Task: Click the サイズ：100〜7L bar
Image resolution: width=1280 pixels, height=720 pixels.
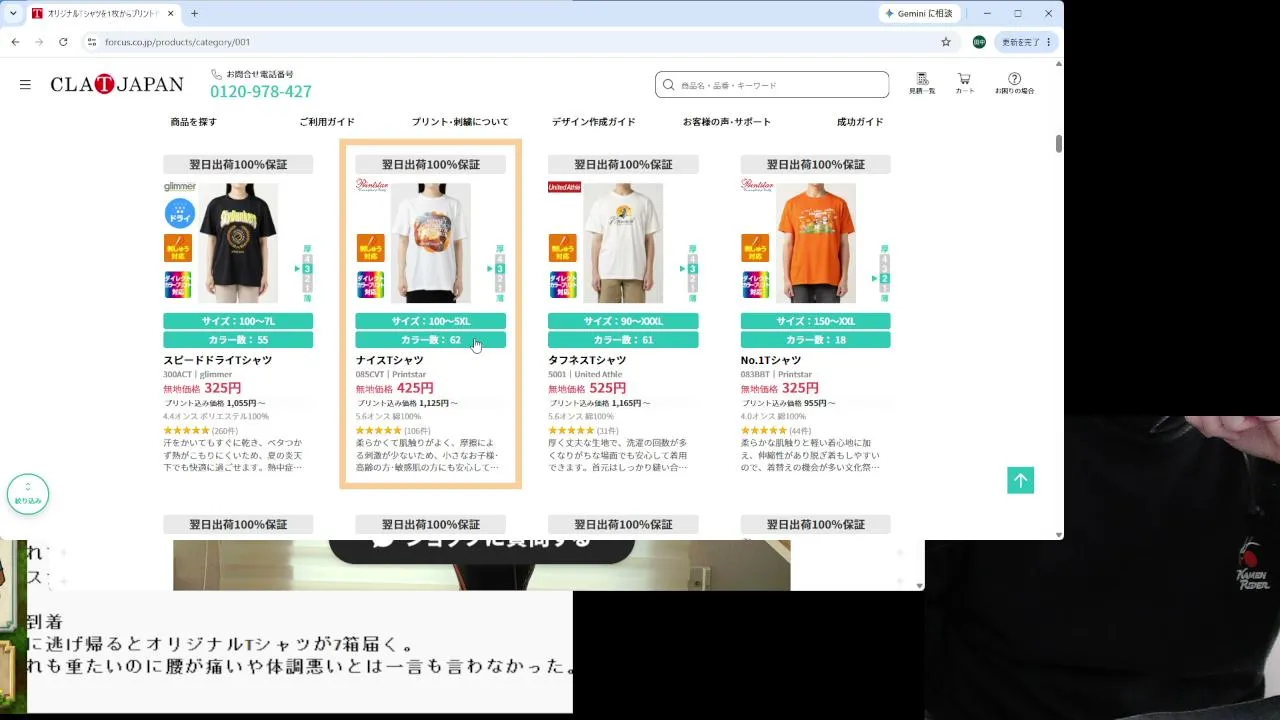Action: click(x=238, y=321)
